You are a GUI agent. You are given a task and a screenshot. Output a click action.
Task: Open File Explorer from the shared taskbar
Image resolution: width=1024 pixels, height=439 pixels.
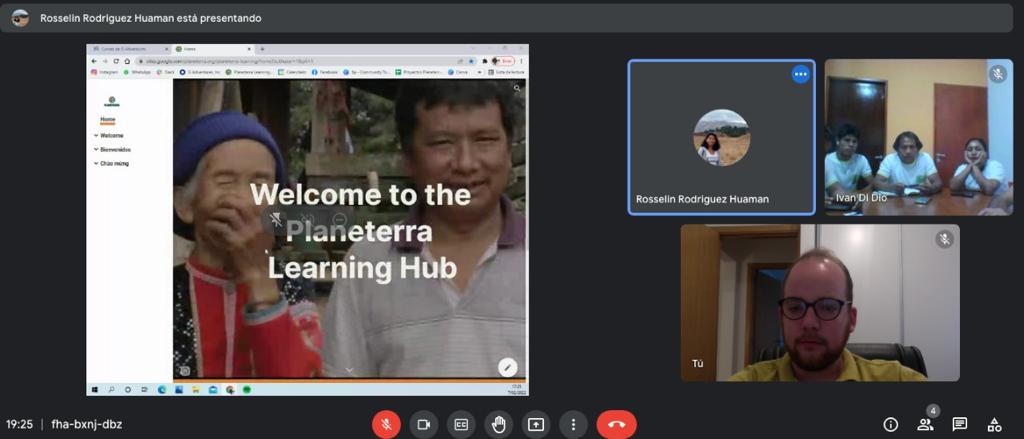click(x=196, y=389)
